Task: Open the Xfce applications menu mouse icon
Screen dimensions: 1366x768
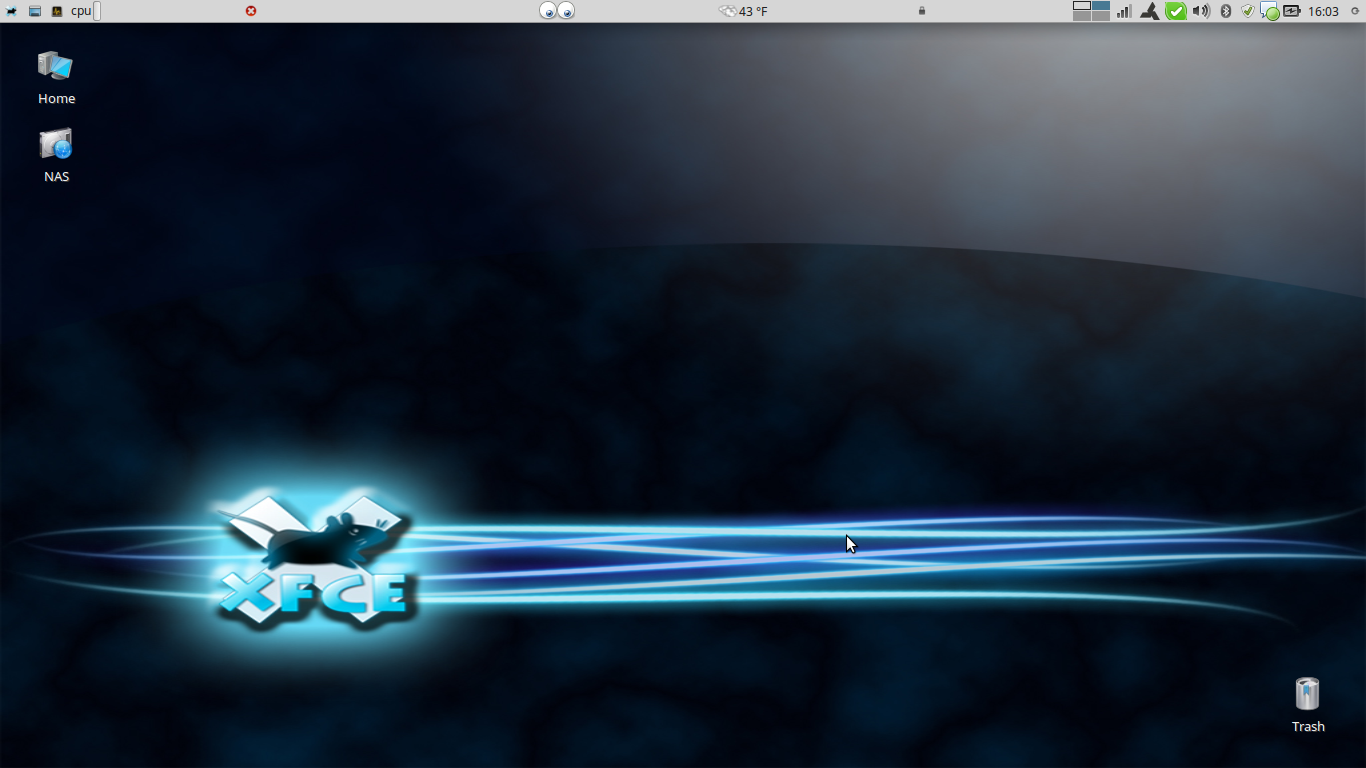Action: [x=11, y=11]
